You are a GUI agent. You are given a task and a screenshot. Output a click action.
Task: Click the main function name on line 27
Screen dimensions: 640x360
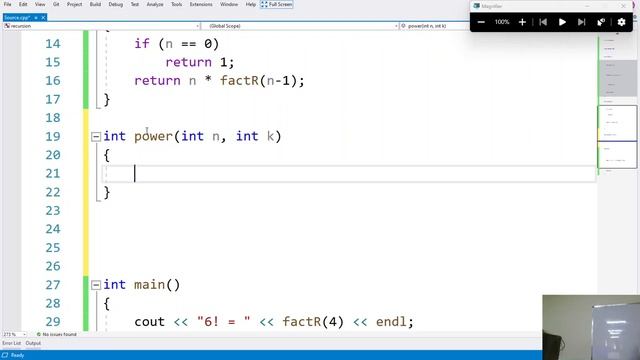[x=149, y=285]
